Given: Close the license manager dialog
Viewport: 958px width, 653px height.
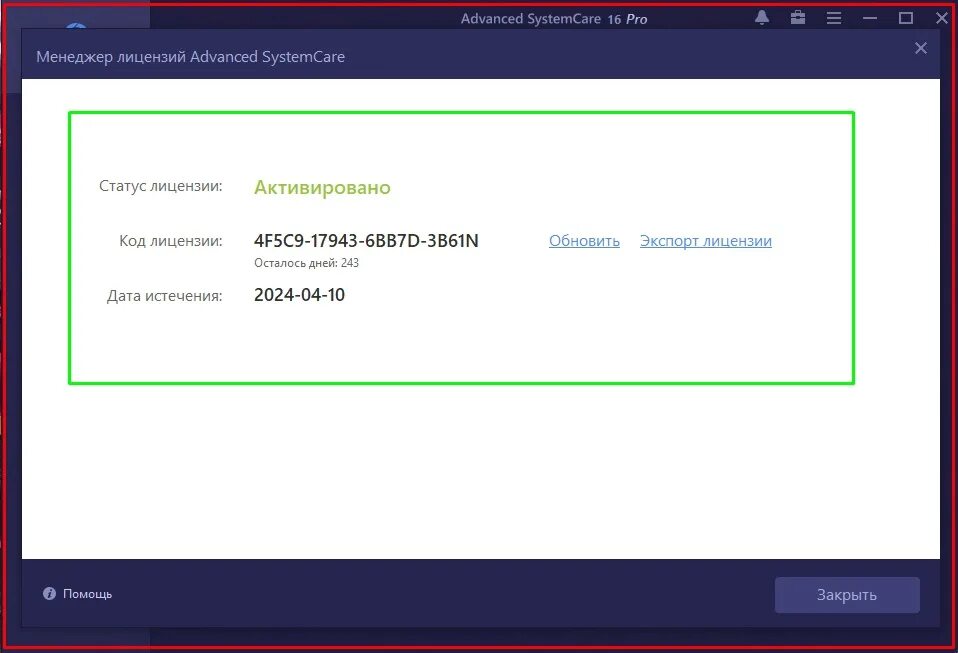Looking at the screenshot, I should [920, 48].
